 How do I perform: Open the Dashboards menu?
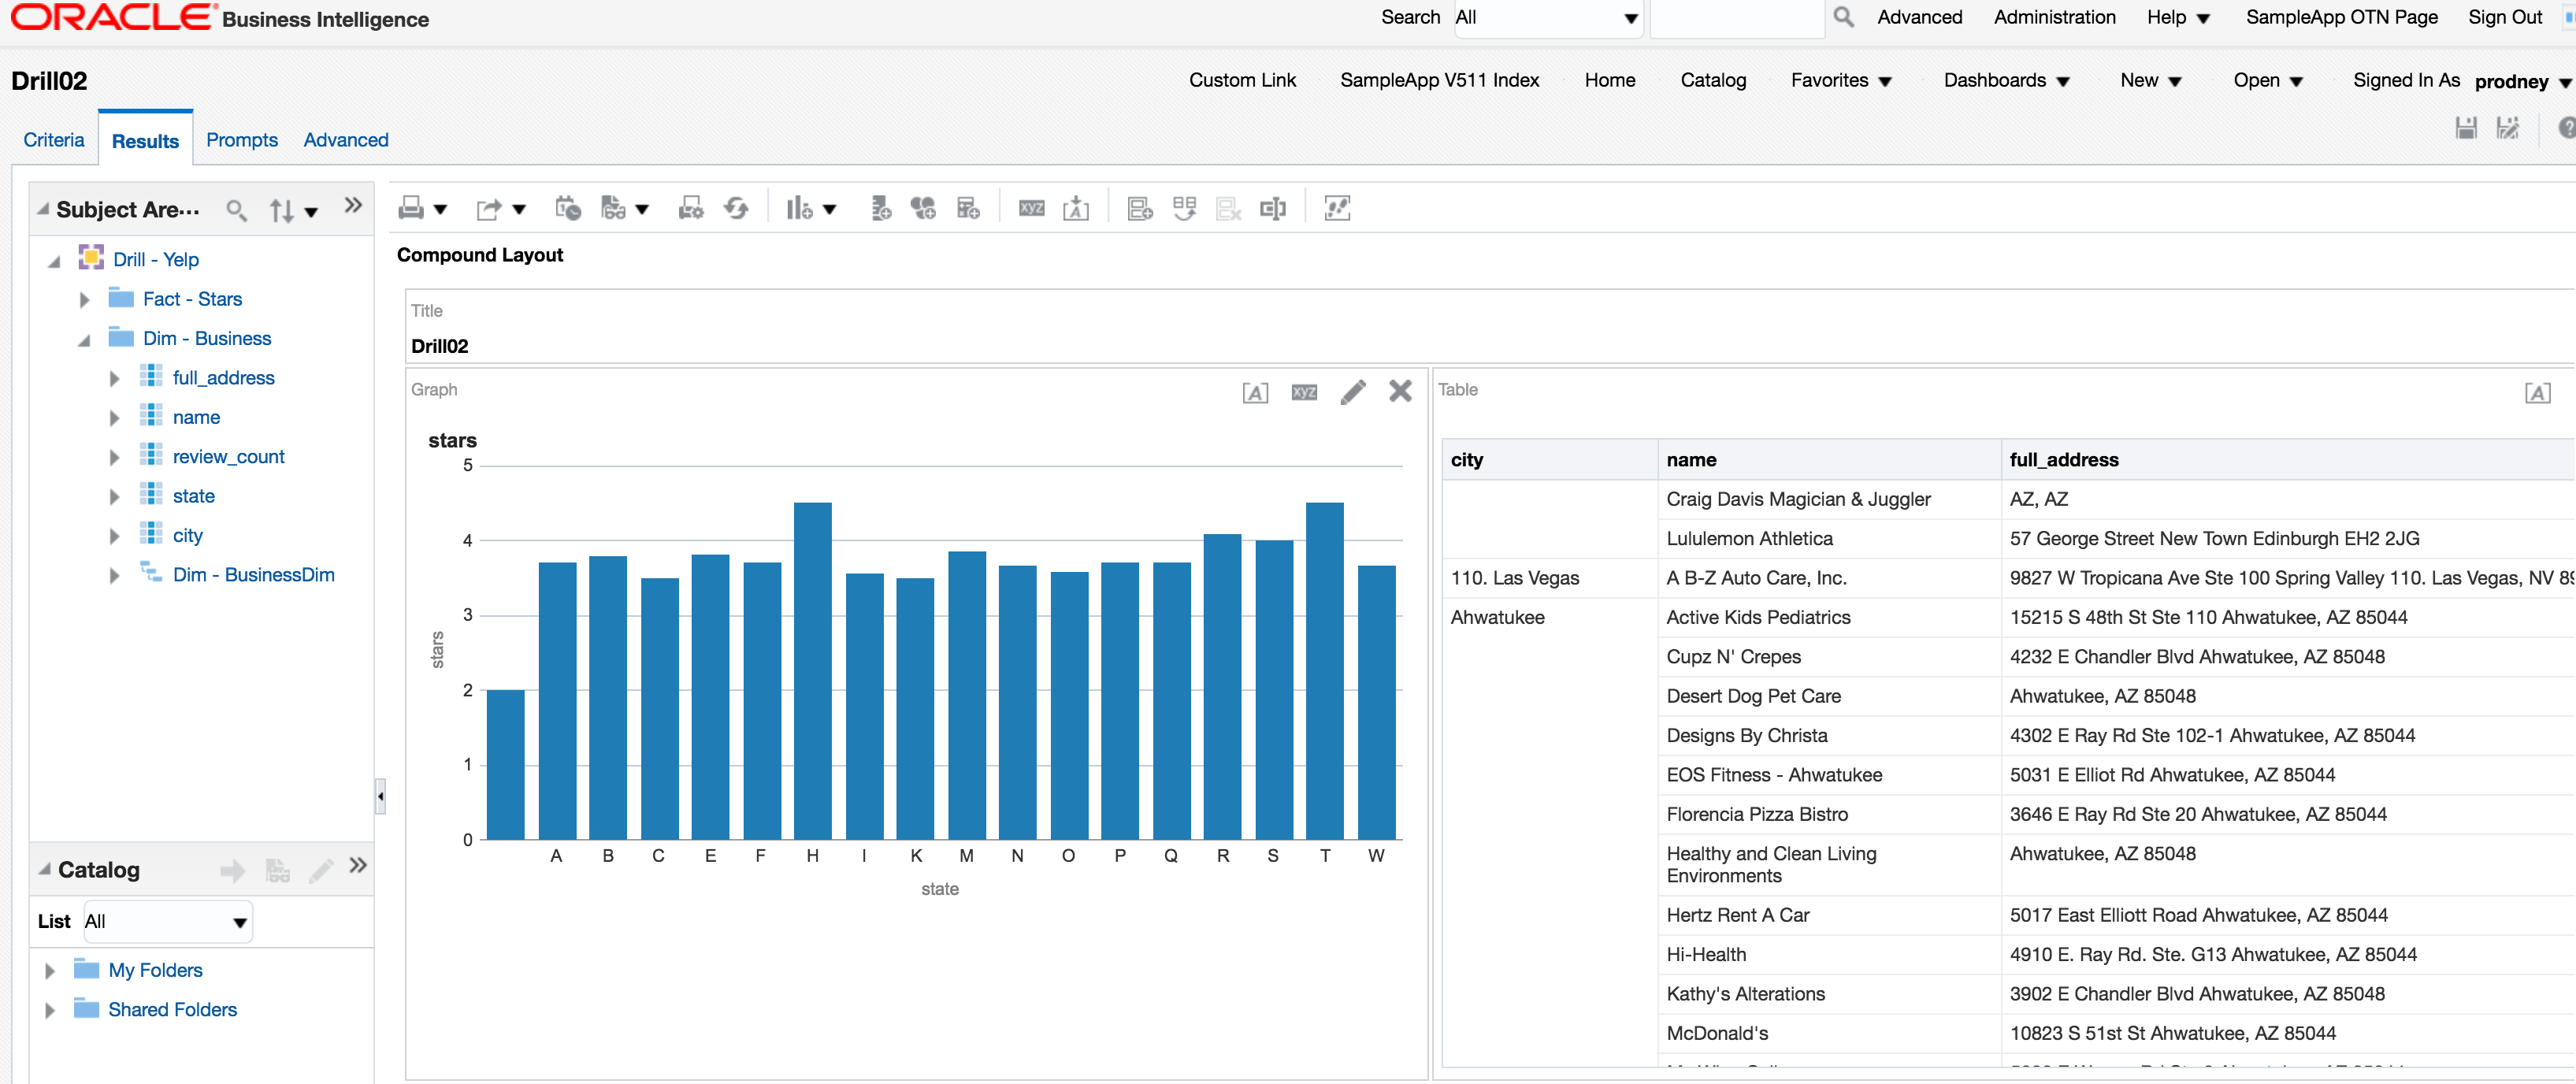2005,80
